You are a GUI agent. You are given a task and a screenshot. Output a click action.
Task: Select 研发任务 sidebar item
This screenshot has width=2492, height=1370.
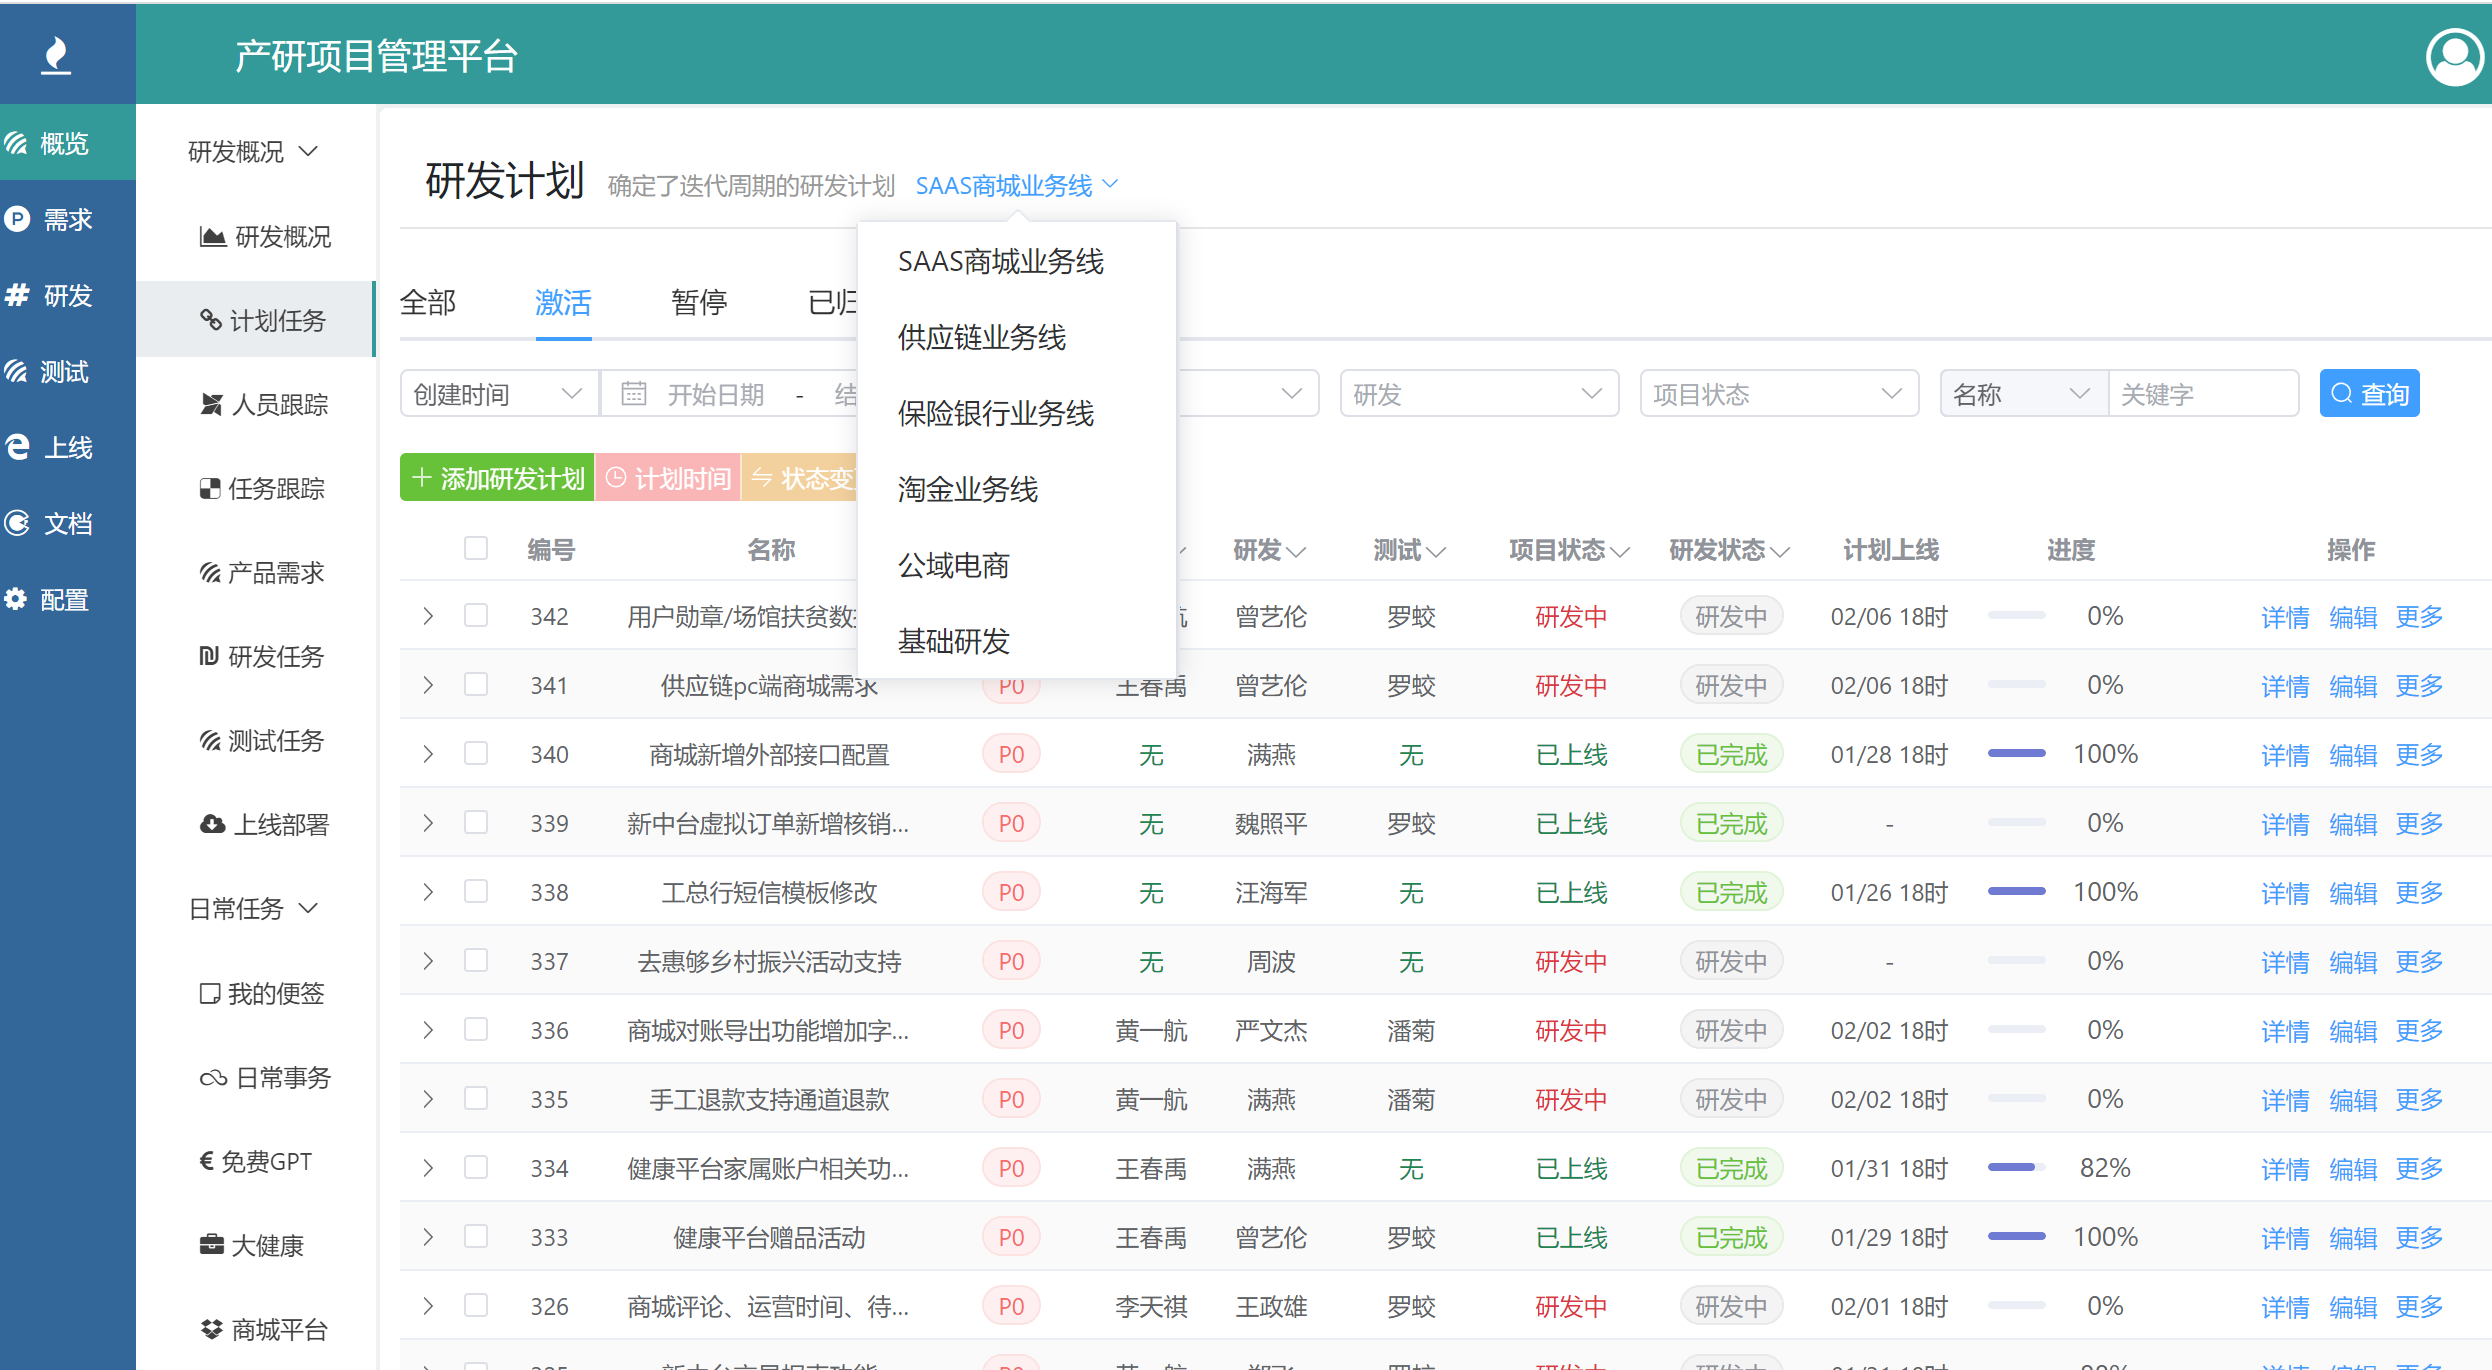click(262, 657)
